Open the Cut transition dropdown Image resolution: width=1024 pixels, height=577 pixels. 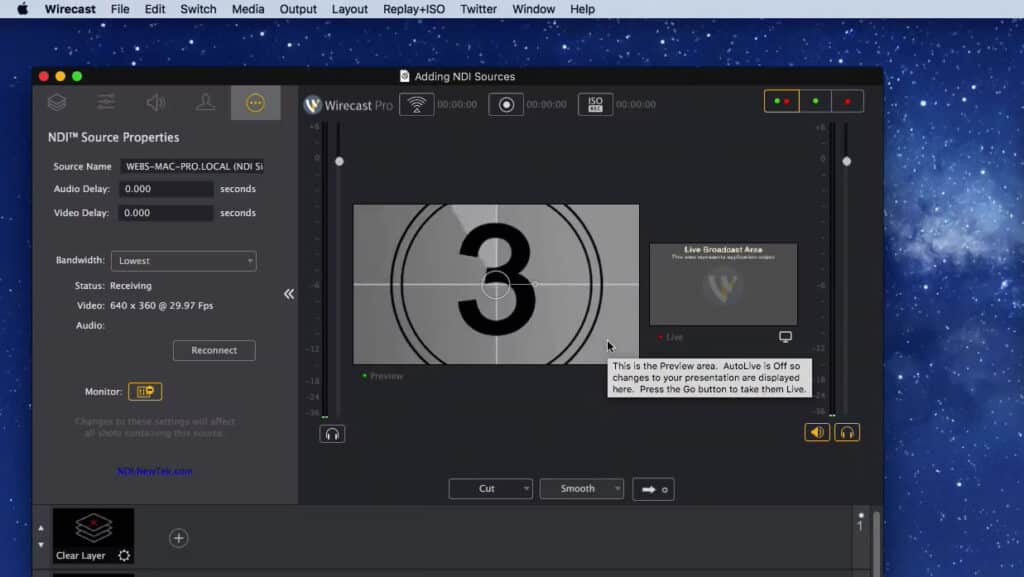click(490, 489)
